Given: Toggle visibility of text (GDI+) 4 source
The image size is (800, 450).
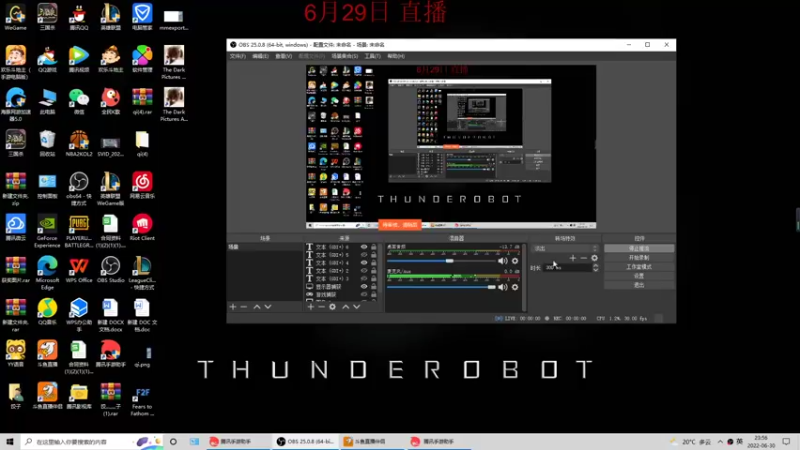Looking at the screenshot, I should tap(364, 263).
